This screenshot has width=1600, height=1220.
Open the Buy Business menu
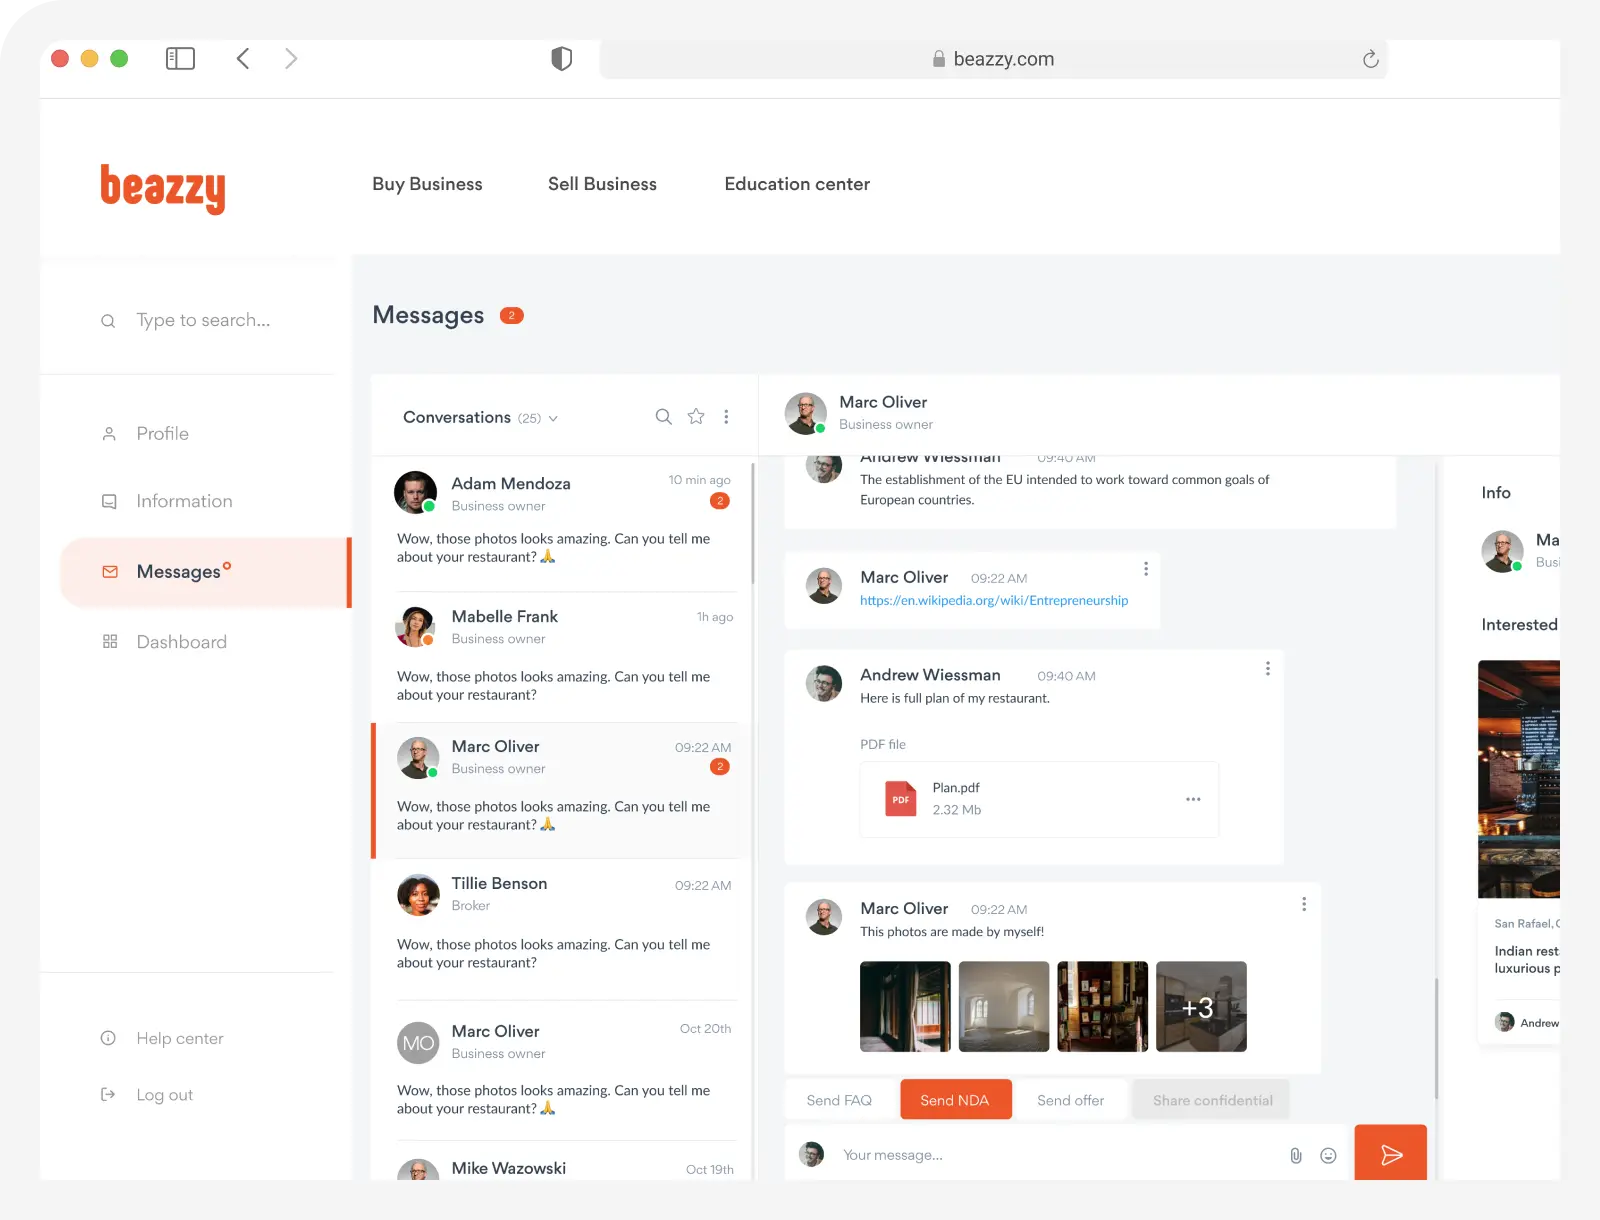(427, 184)
